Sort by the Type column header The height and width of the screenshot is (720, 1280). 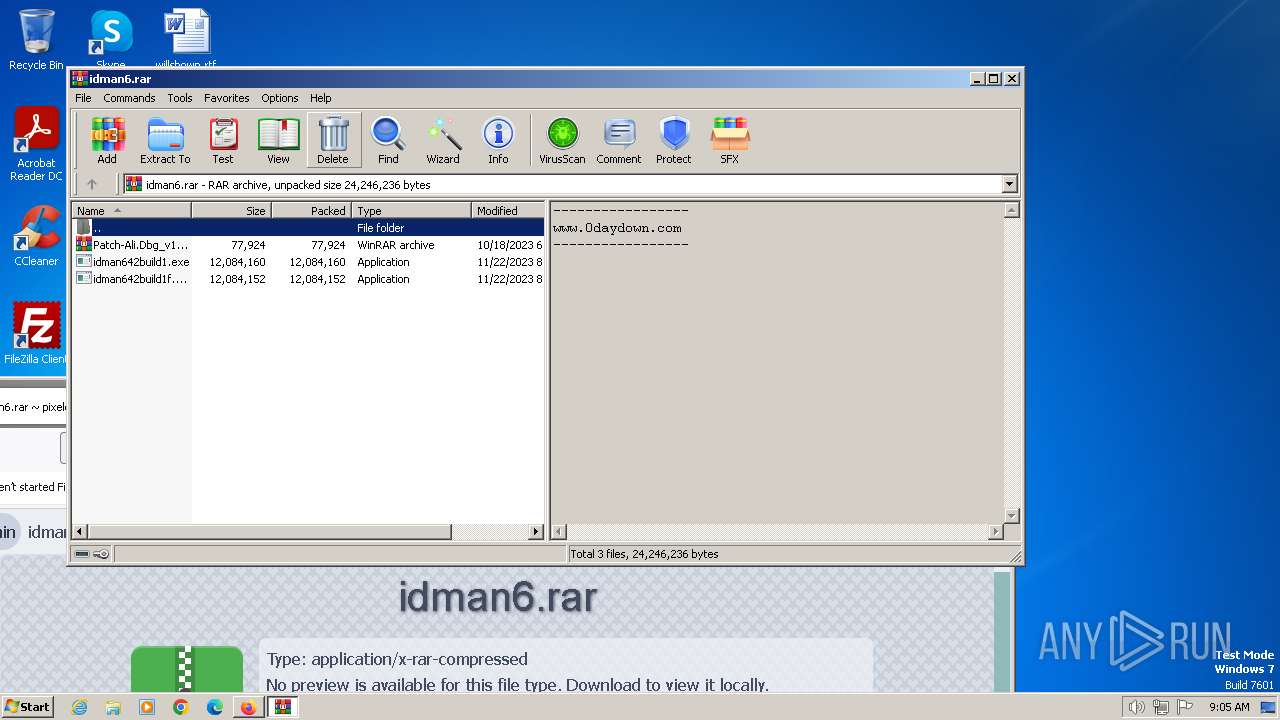tap(411, 210)
